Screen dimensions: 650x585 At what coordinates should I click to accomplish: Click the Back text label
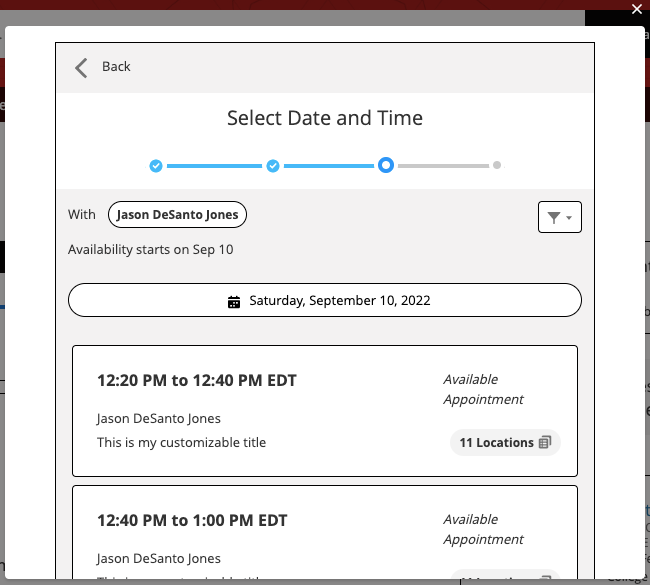tap(116, 67)
